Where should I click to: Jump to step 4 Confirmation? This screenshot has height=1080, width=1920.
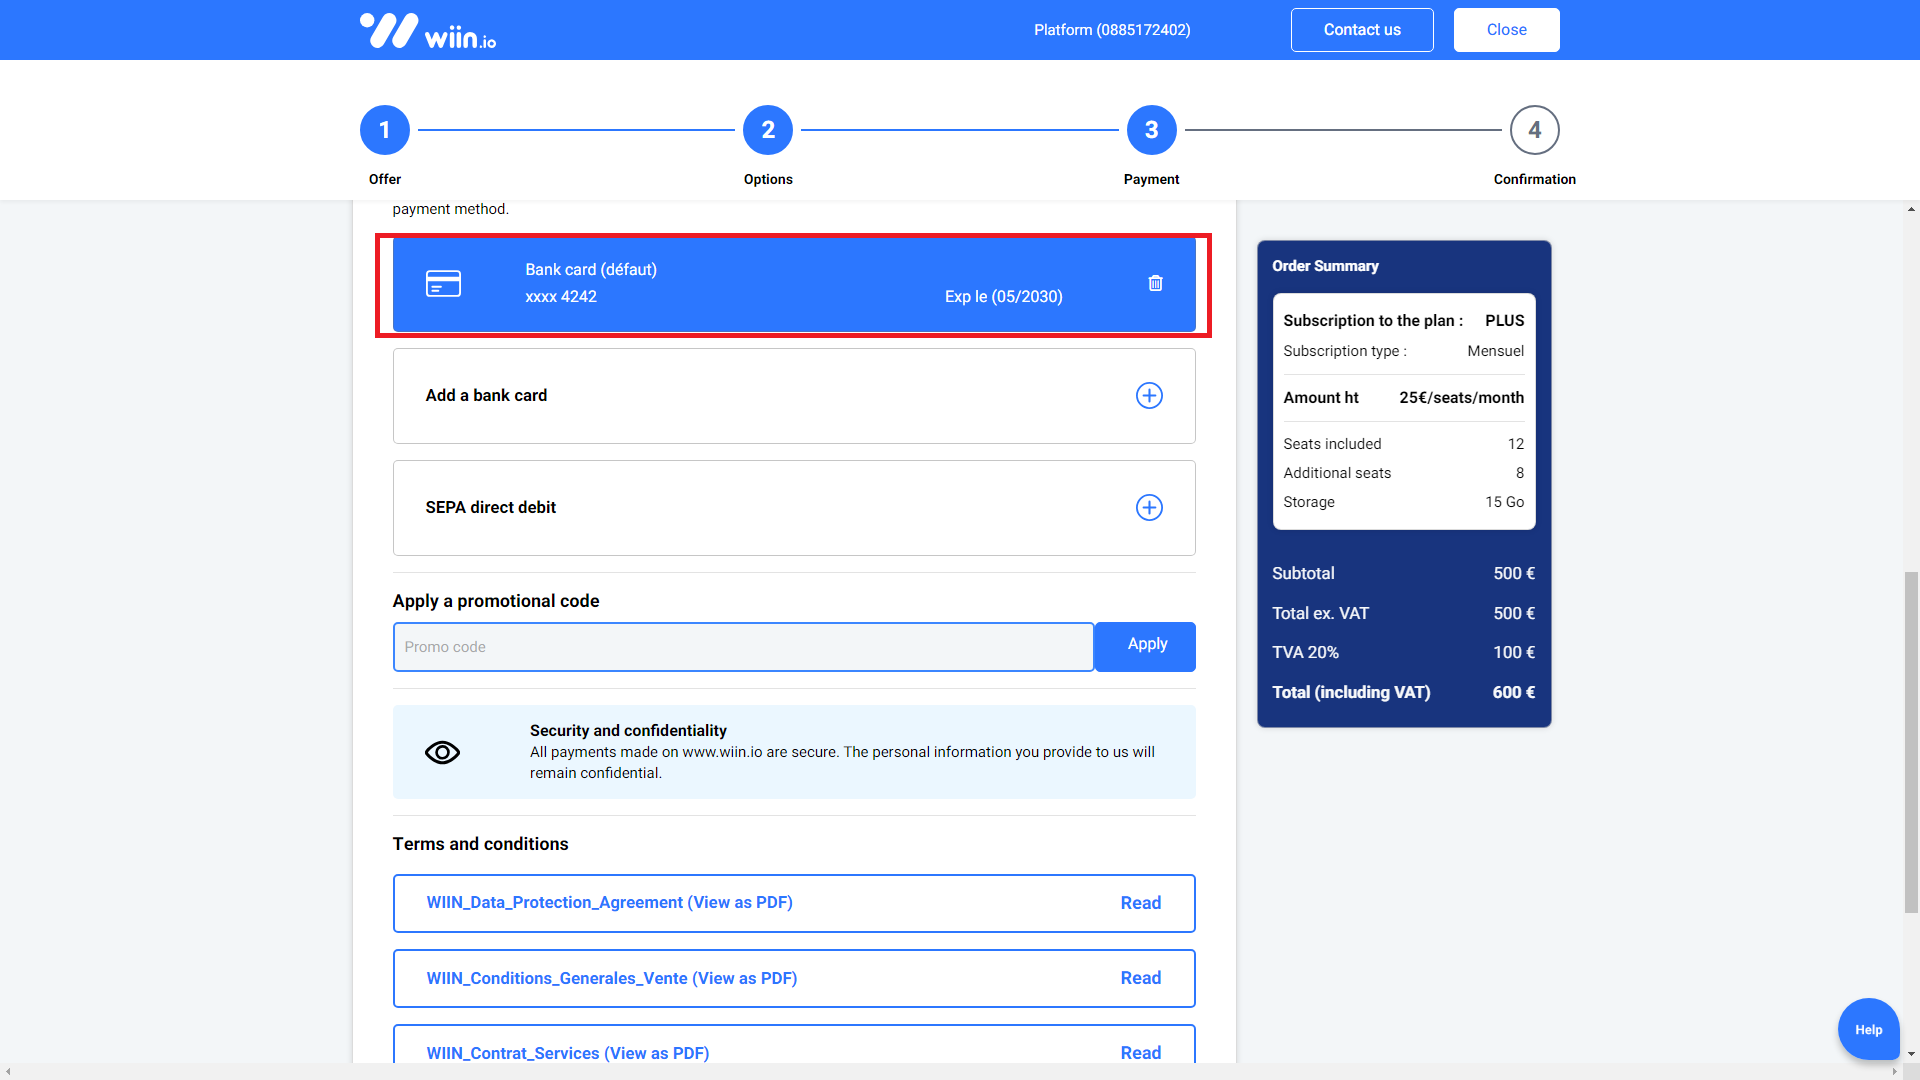[x=1534, y=130]
